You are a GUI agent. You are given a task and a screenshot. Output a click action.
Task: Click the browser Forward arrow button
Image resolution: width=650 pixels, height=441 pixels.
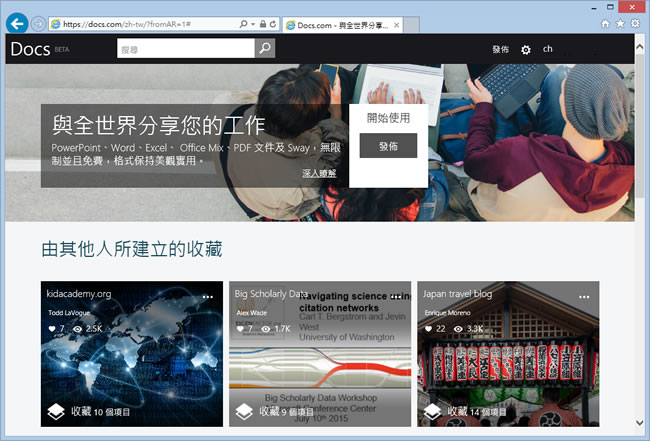click(38, 23)
